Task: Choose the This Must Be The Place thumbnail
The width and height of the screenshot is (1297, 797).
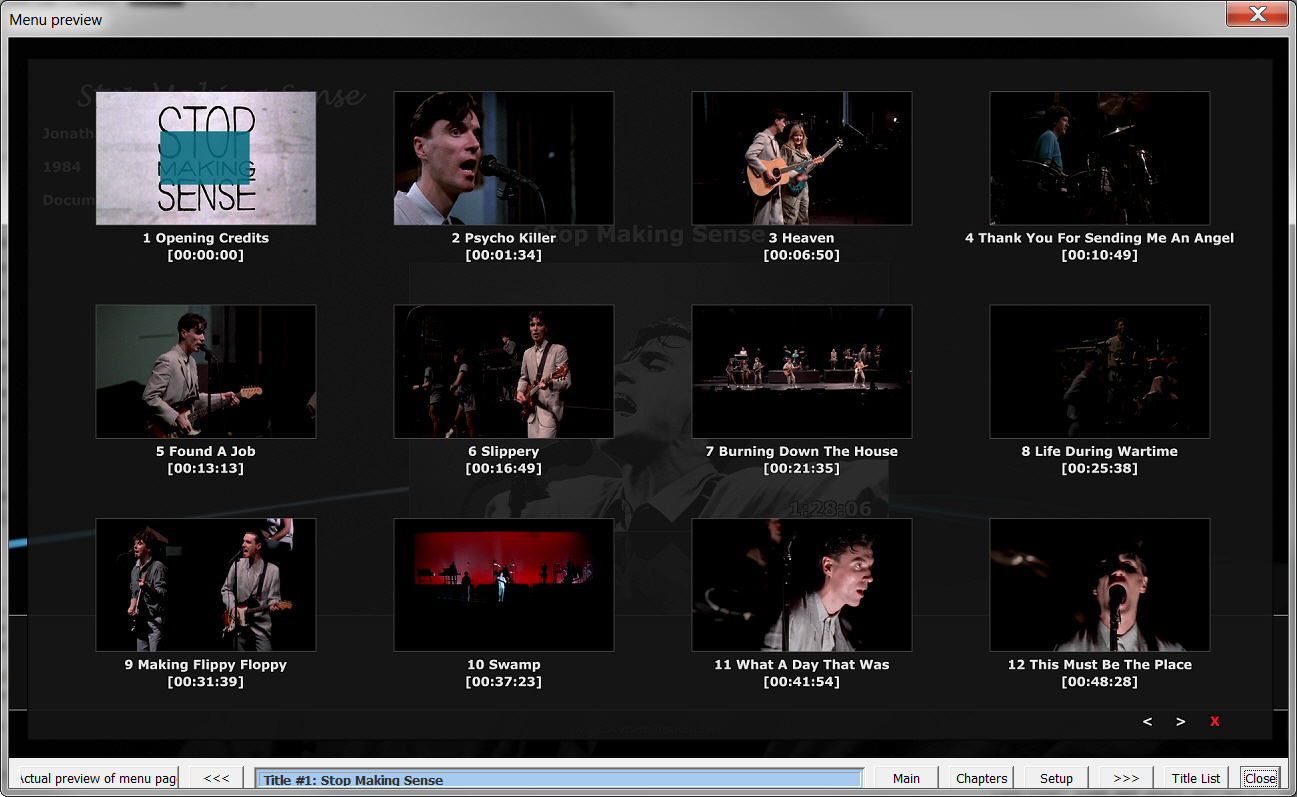Action: pyautogui.click(x=1100, y=584)
